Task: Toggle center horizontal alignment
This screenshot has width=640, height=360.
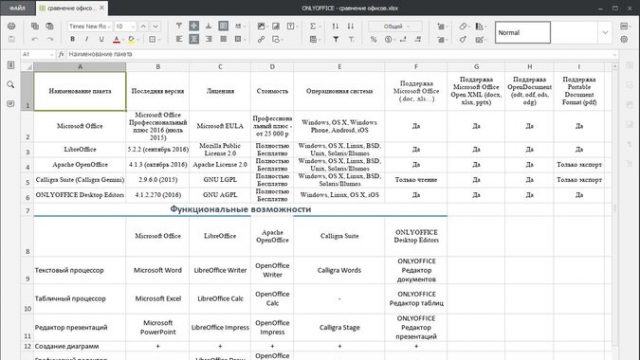Action: [x=194, y=39]
